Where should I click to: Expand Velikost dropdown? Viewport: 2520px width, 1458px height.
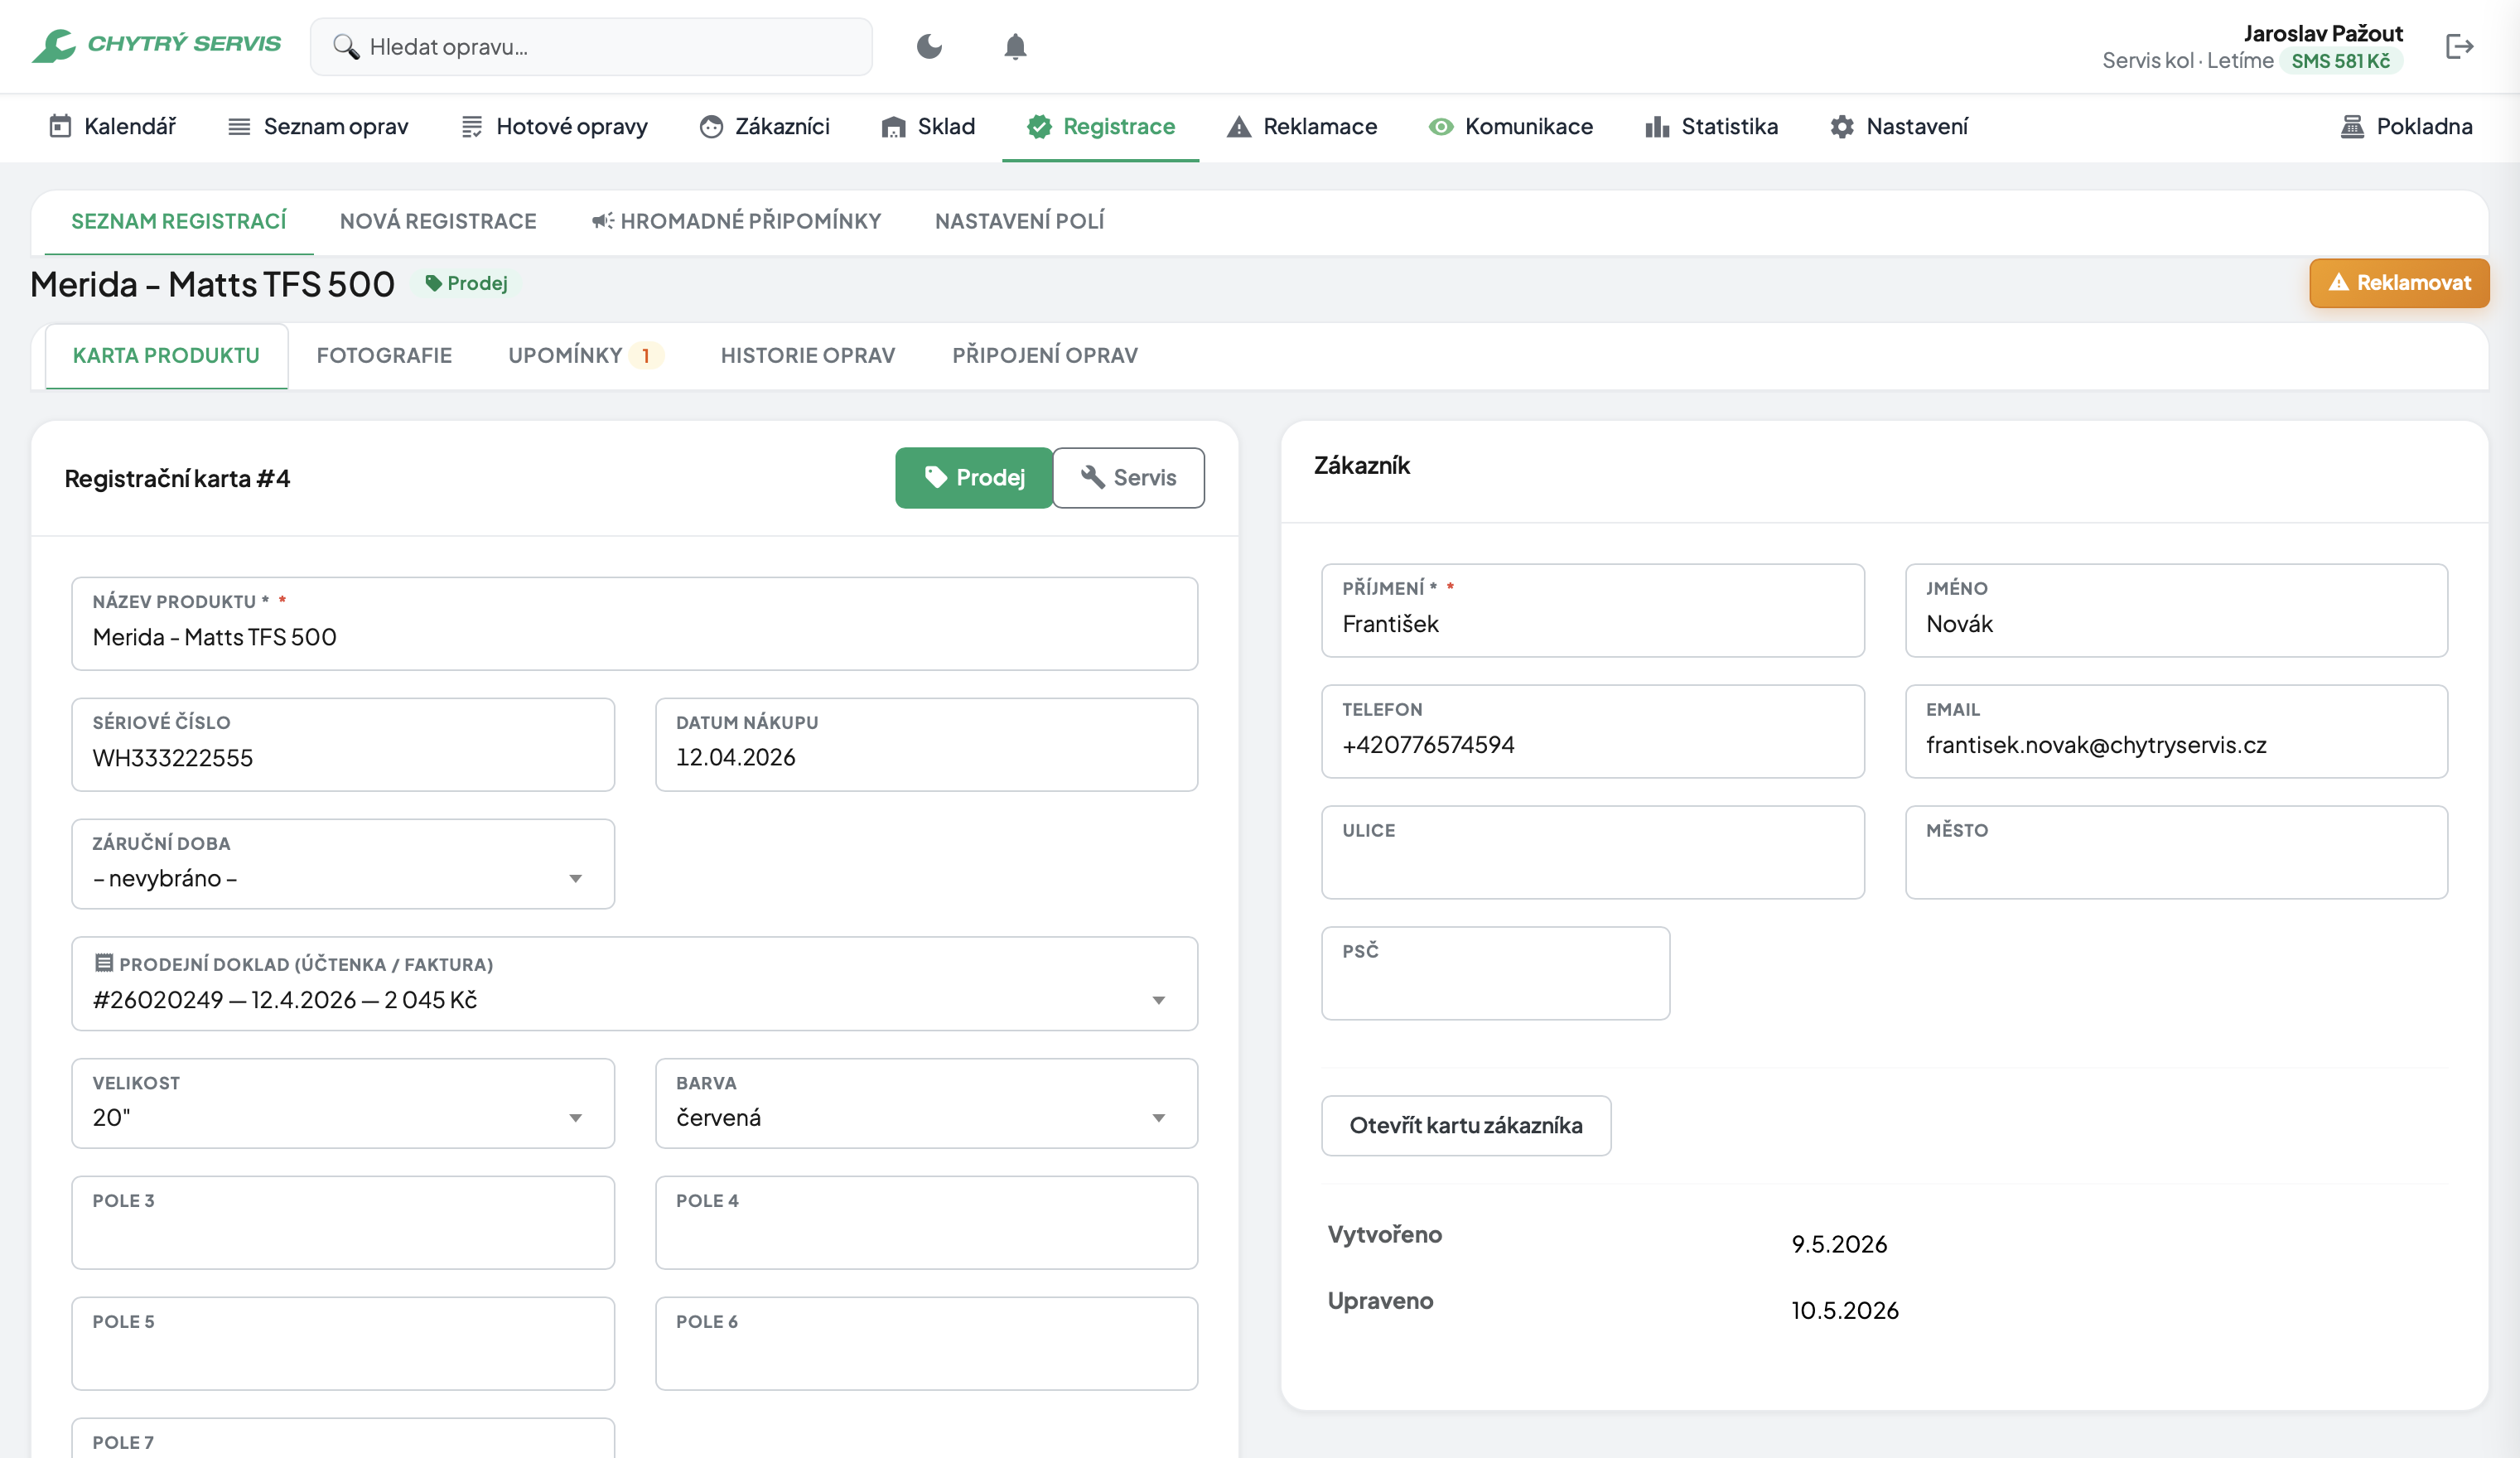343,1104
